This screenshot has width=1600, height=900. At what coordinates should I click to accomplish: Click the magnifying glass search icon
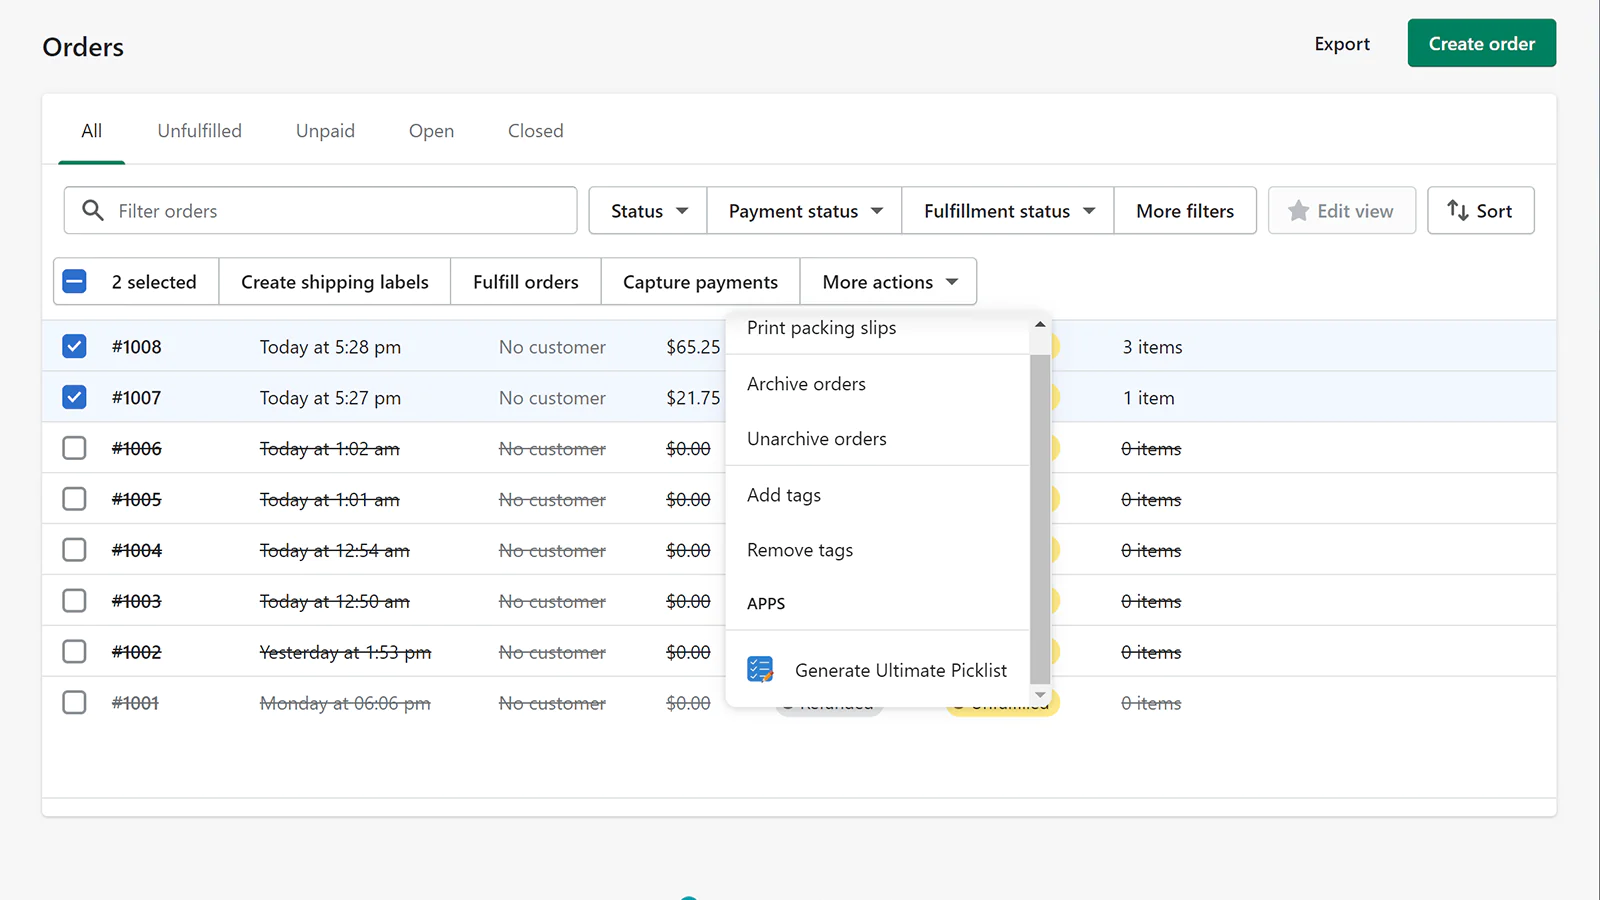(x=93, y=210)
